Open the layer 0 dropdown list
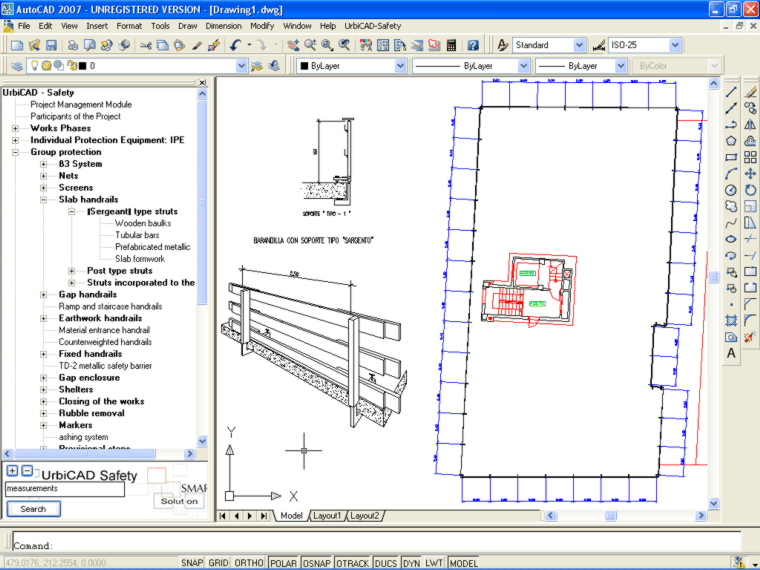Viewport: 760px width, 570px height. (241, 66)
